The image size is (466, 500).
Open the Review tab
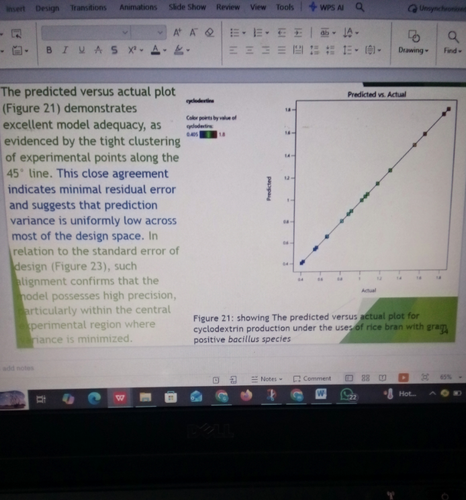click(228, 7)
